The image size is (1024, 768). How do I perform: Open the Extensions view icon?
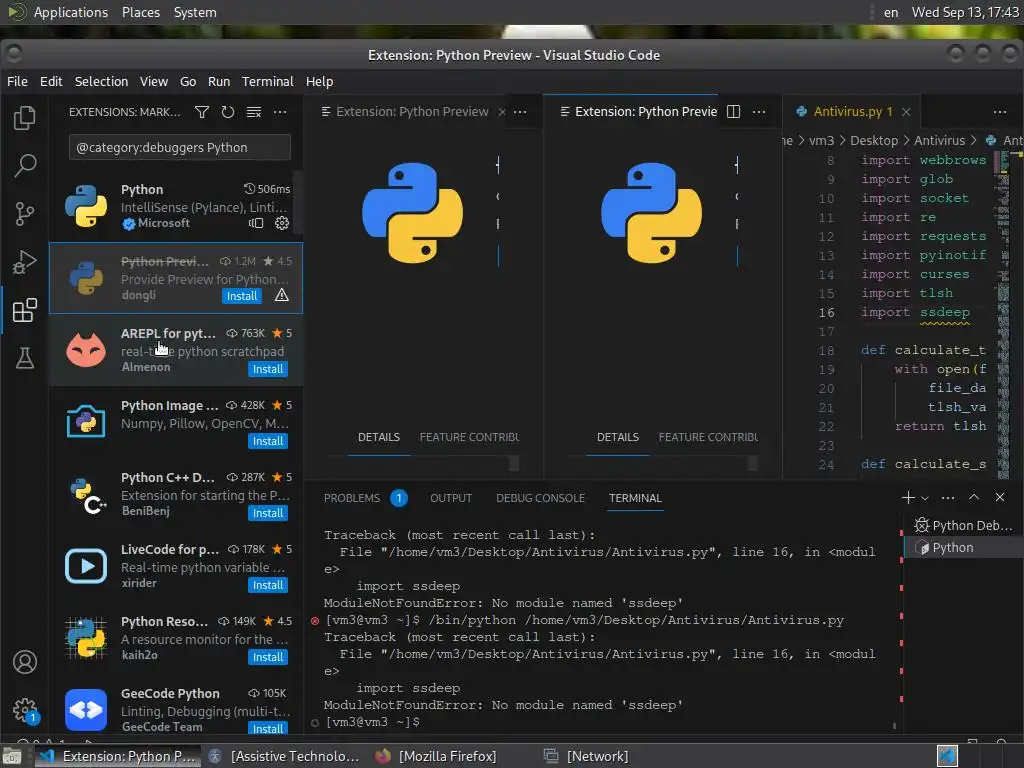pyautogui.click(x=25, y=310)
